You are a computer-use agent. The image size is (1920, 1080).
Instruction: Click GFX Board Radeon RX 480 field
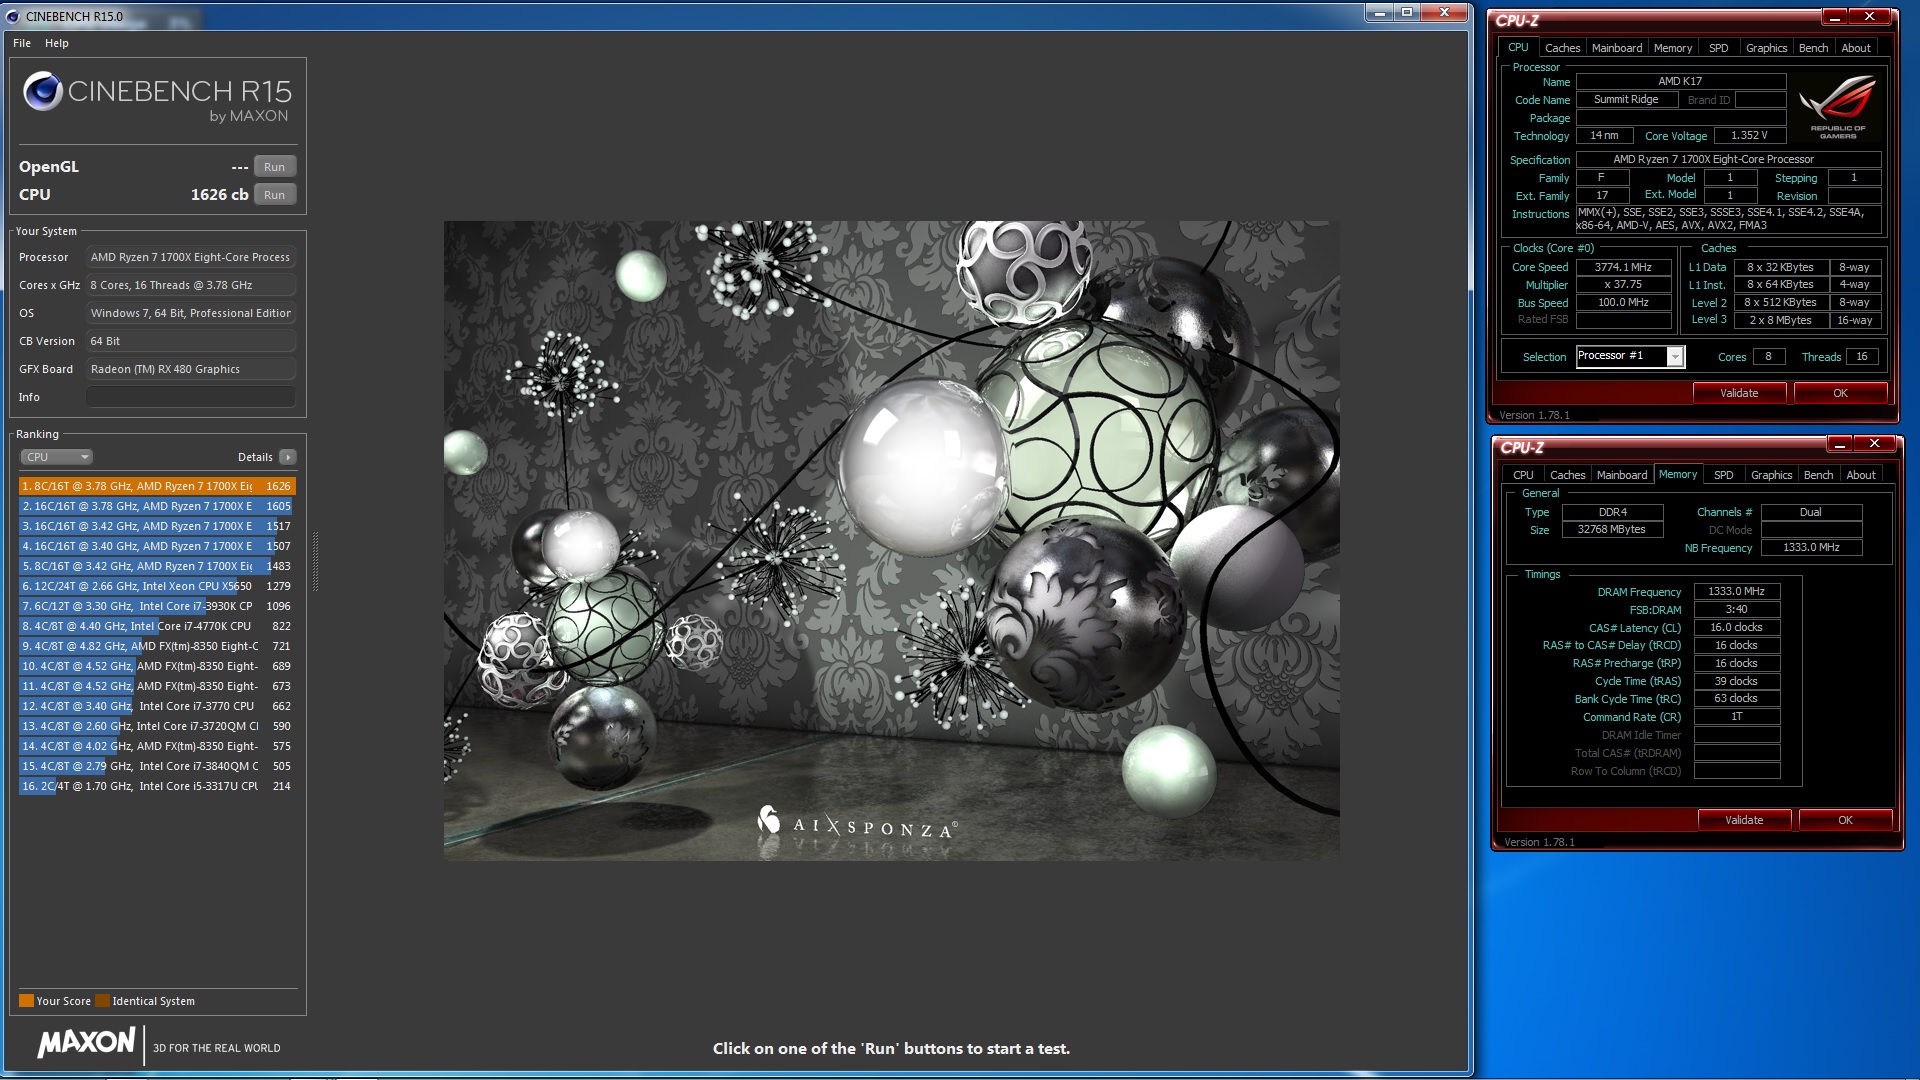[x=190, y=369]
